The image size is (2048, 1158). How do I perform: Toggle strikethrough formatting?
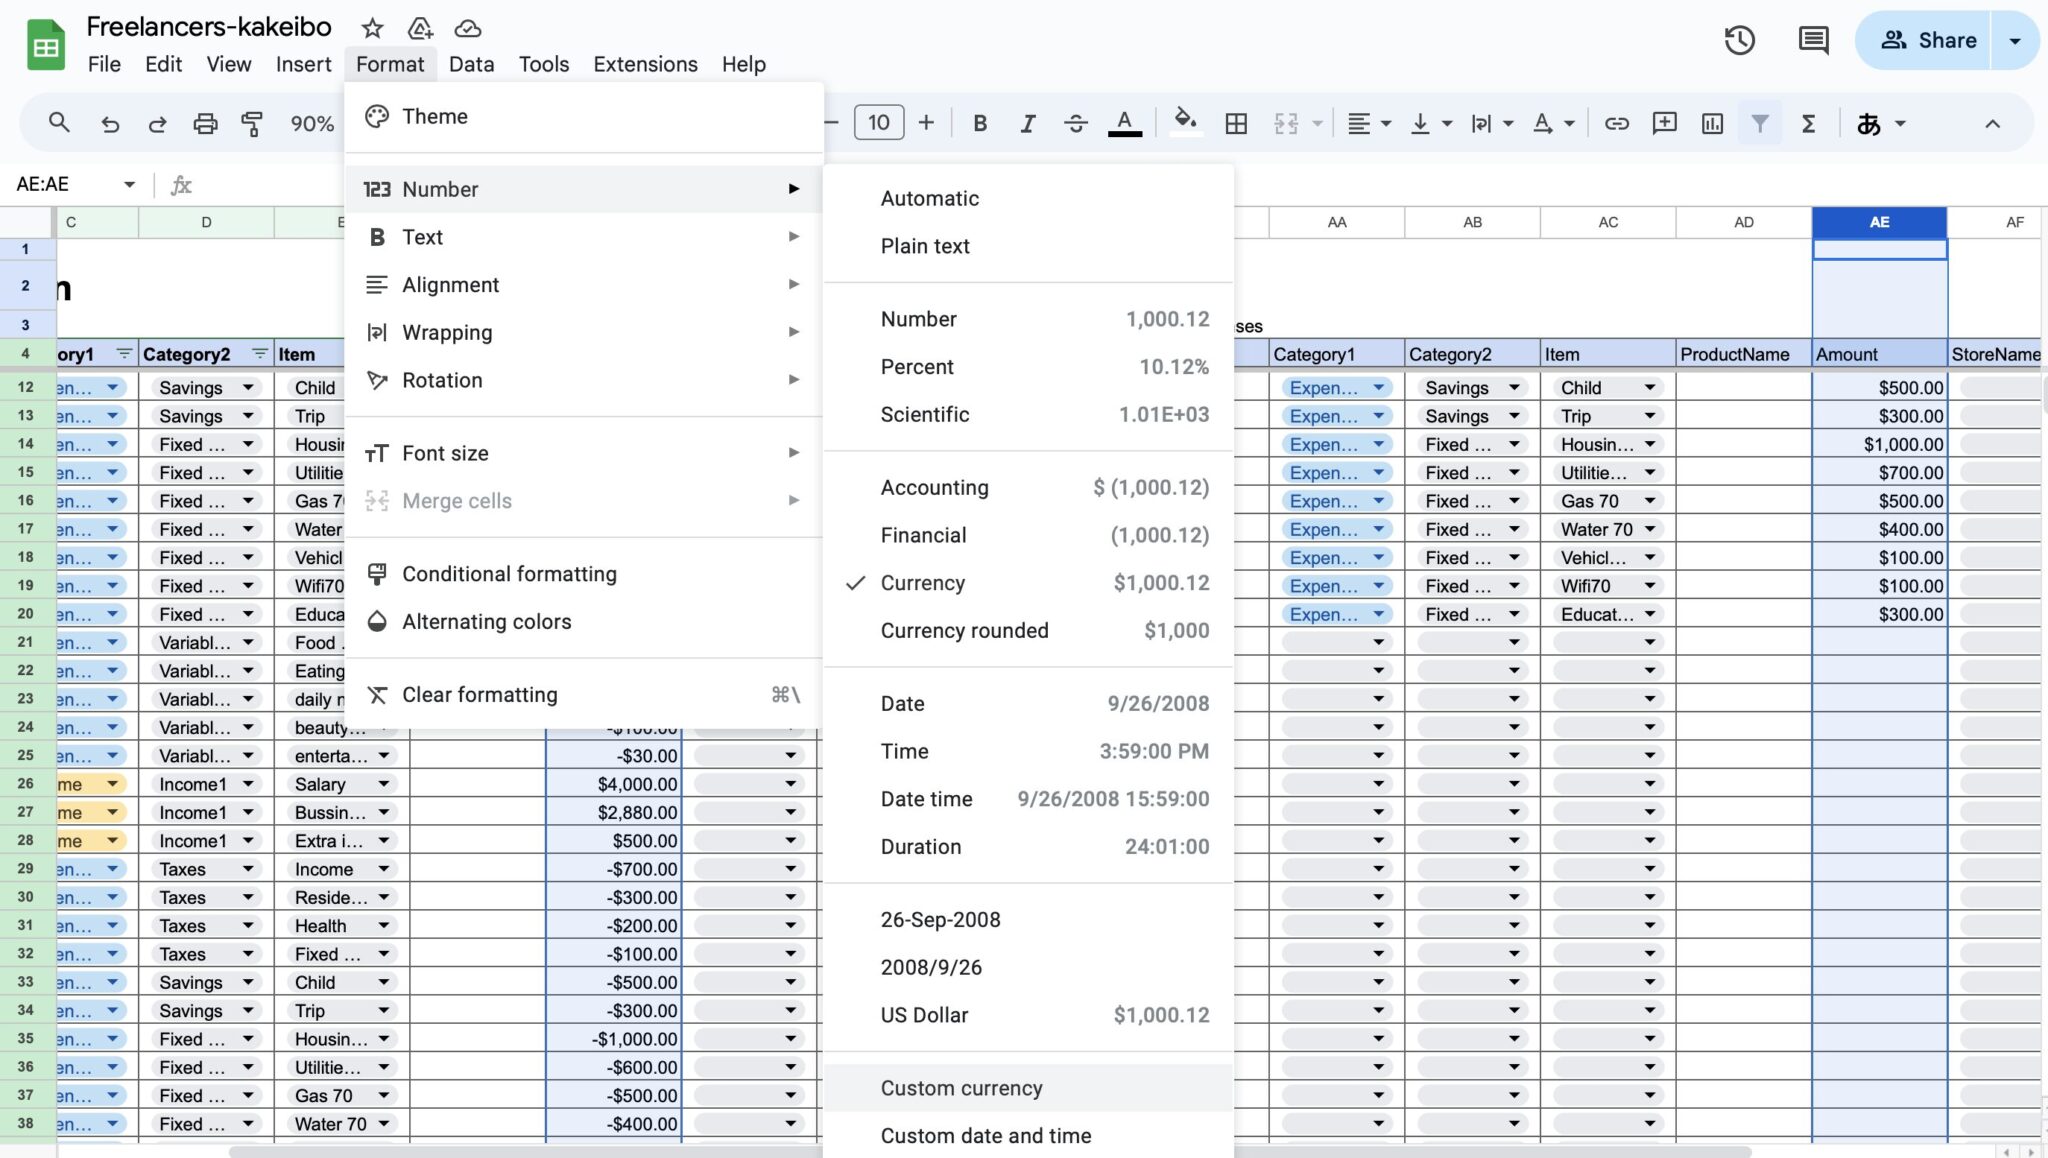[1076, 122]
